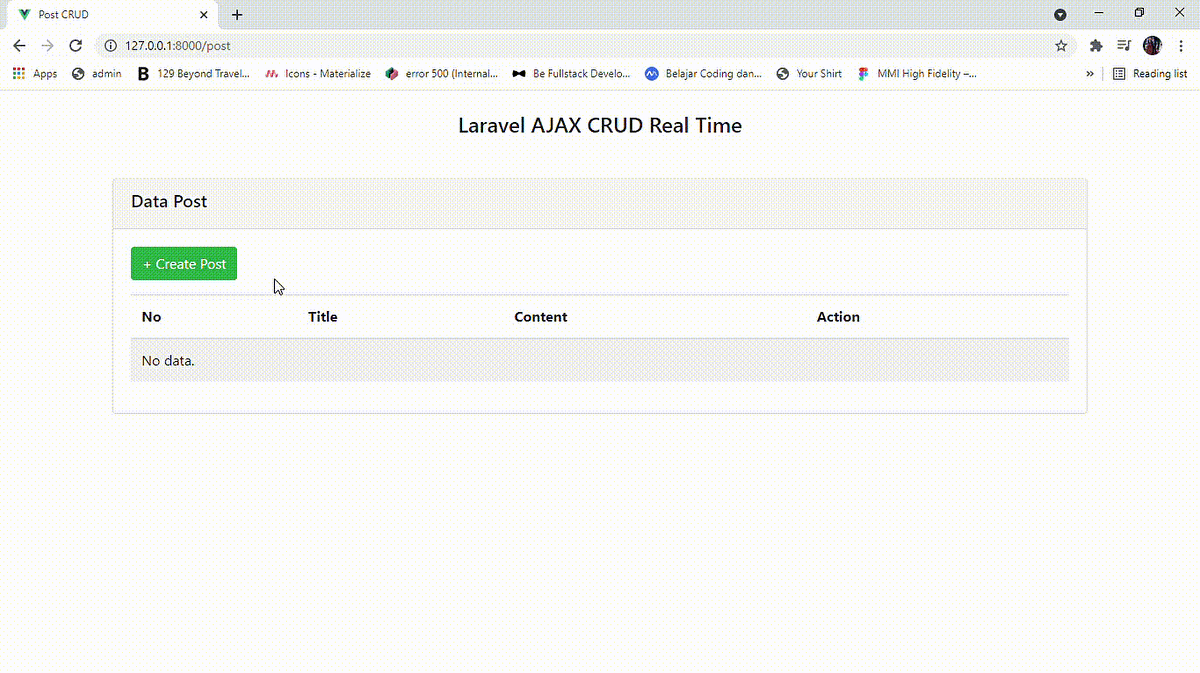Reload the page with the refresh button
Screen dimensions: 1200x673
75,45
